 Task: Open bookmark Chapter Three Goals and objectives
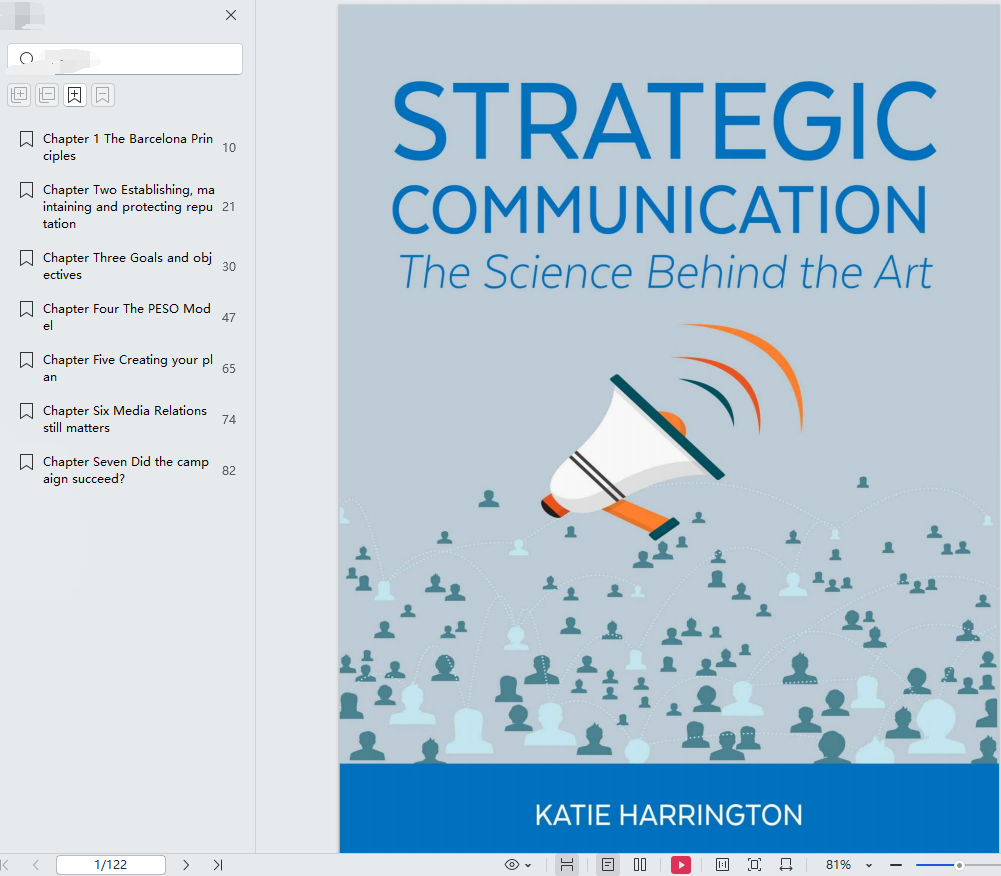pyautogui.click(x=127, y=266)
